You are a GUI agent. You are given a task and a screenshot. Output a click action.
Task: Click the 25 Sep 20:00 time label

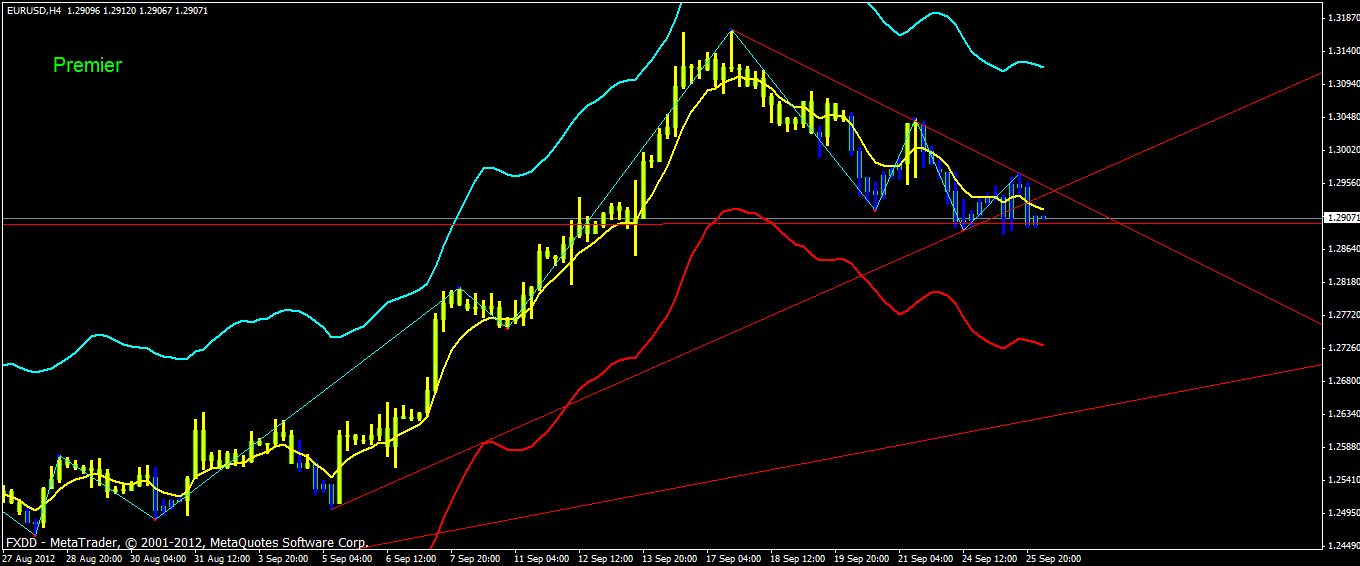click(1052, 558)
